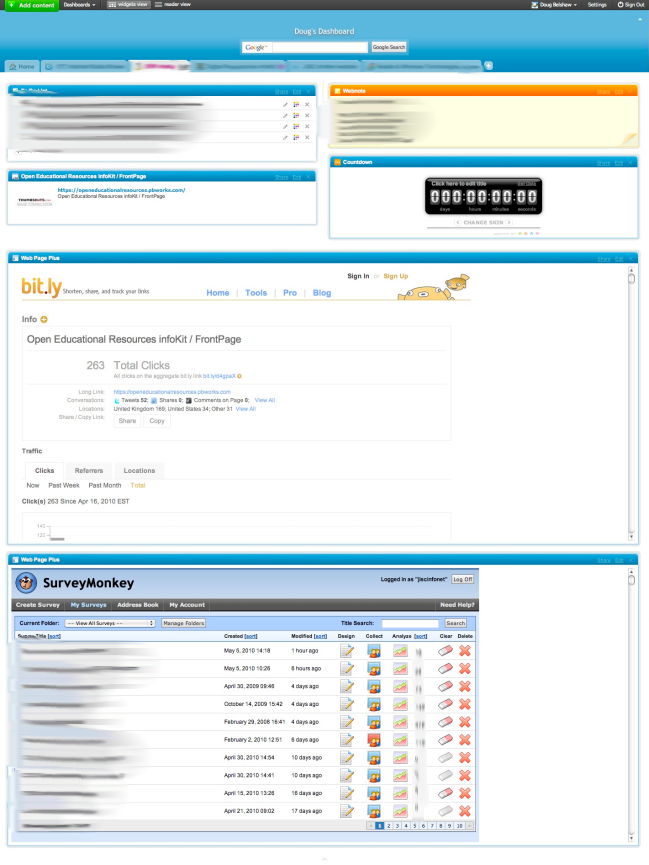Click Analyze icon for first survey row
This screenshot has height=865, width=649.
(x=400, y=651)
